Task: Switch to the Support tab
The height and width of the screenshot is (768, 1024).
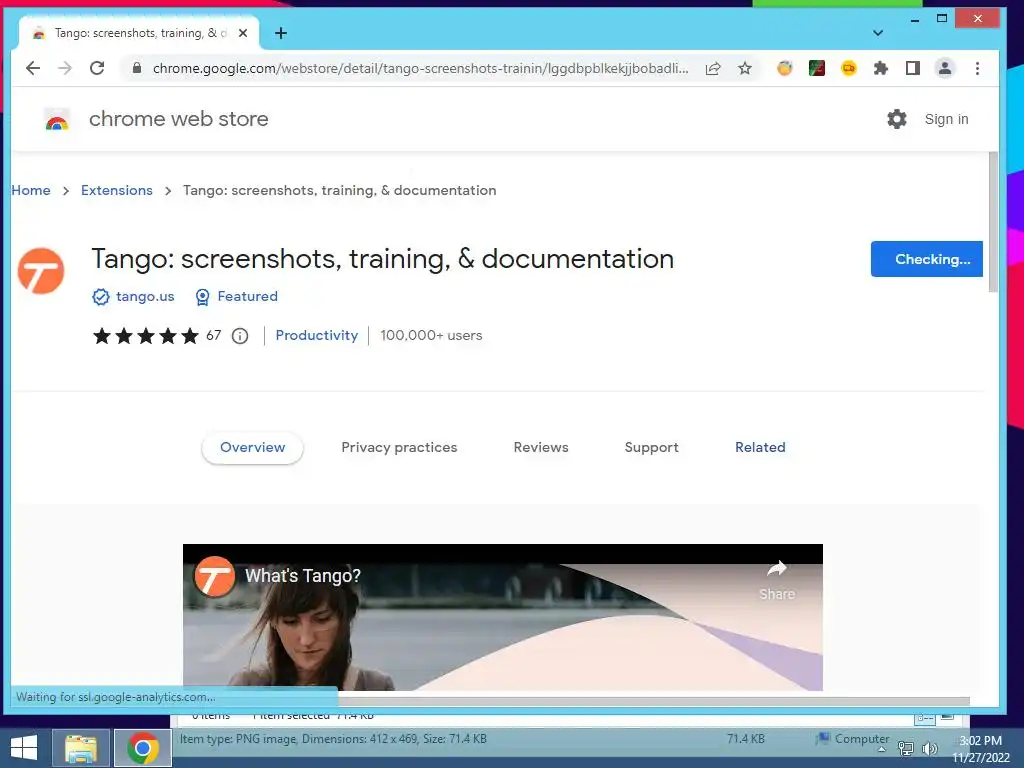Action: click(651, 447)
